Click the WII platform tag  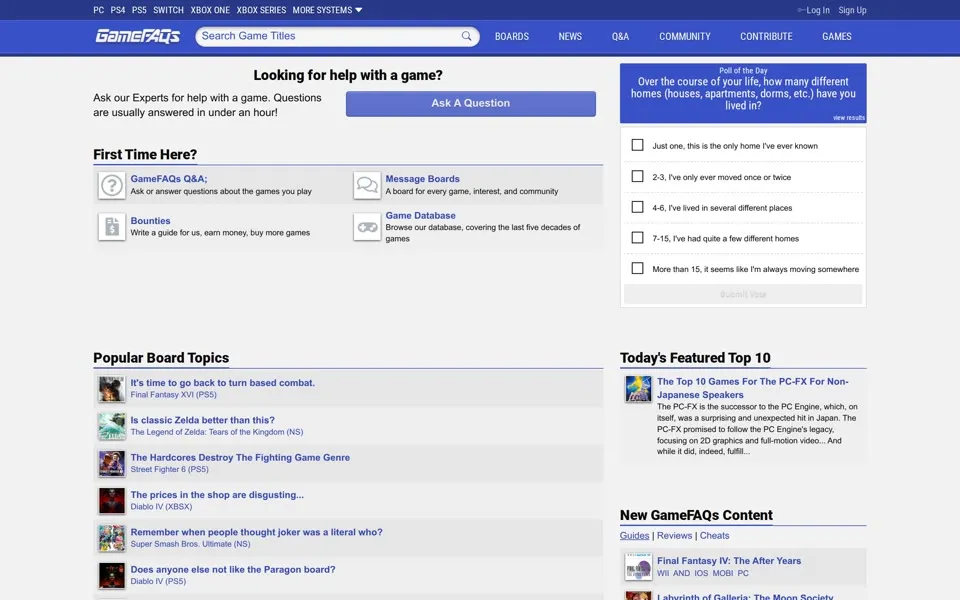663,574
